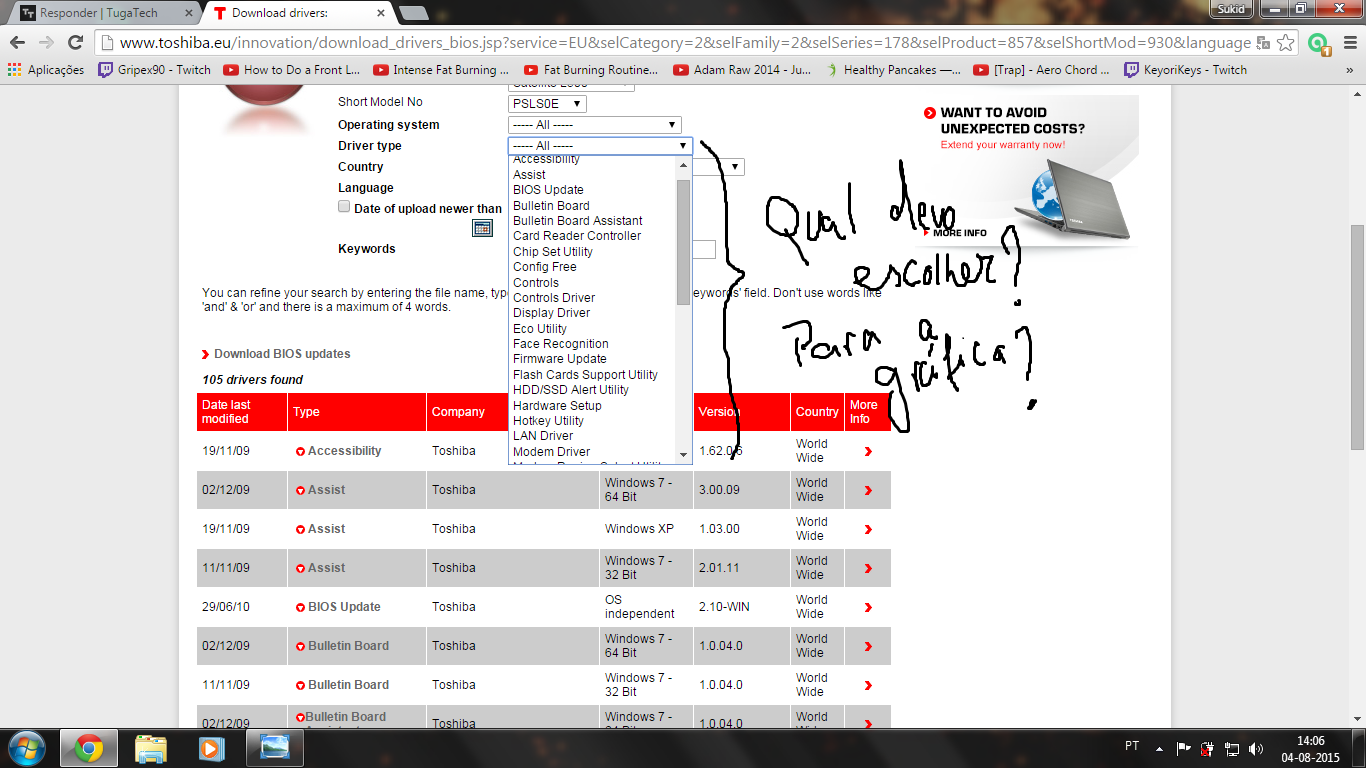Choose 'Bulletin Board Assistant' option in the list
The image size is (1366, 768).
(x=577, y=221)
